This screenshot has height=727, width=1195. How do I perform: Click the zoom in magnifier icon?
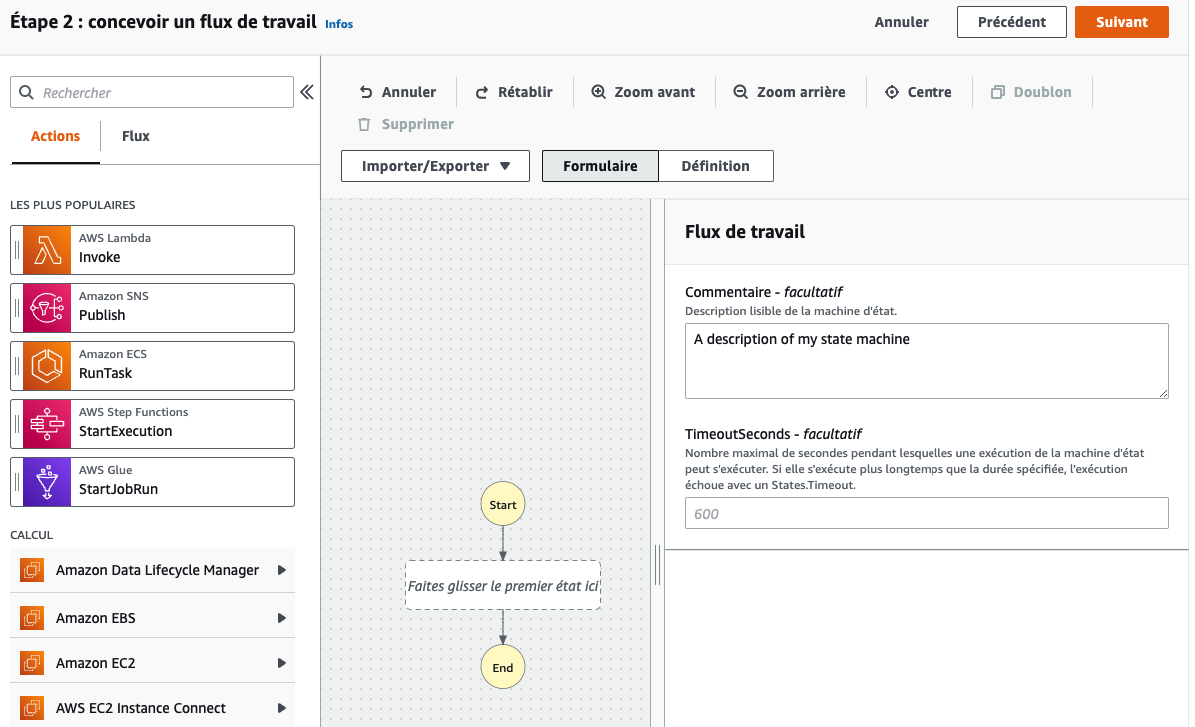click(599, 91)
